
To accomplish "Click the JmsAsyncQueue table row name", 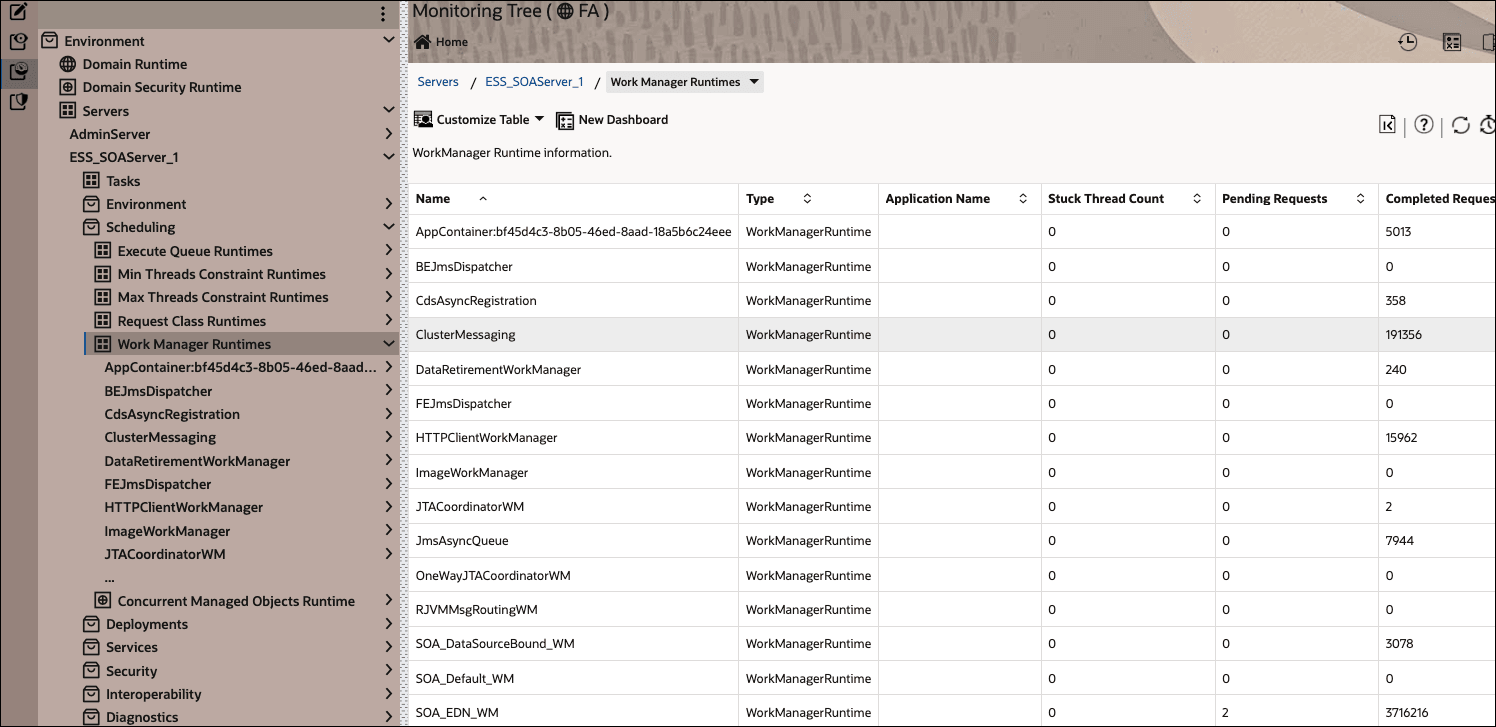I will [x=462, y=541].
